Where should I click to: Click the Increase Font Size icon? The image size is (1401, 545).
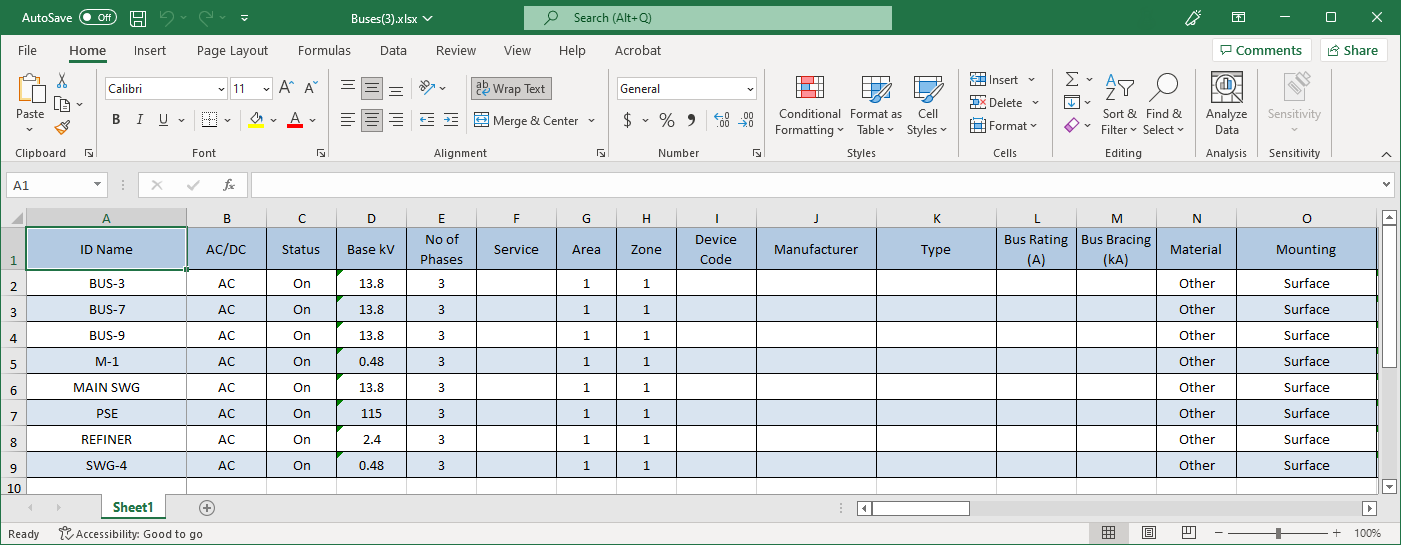[x=286, y=88]
